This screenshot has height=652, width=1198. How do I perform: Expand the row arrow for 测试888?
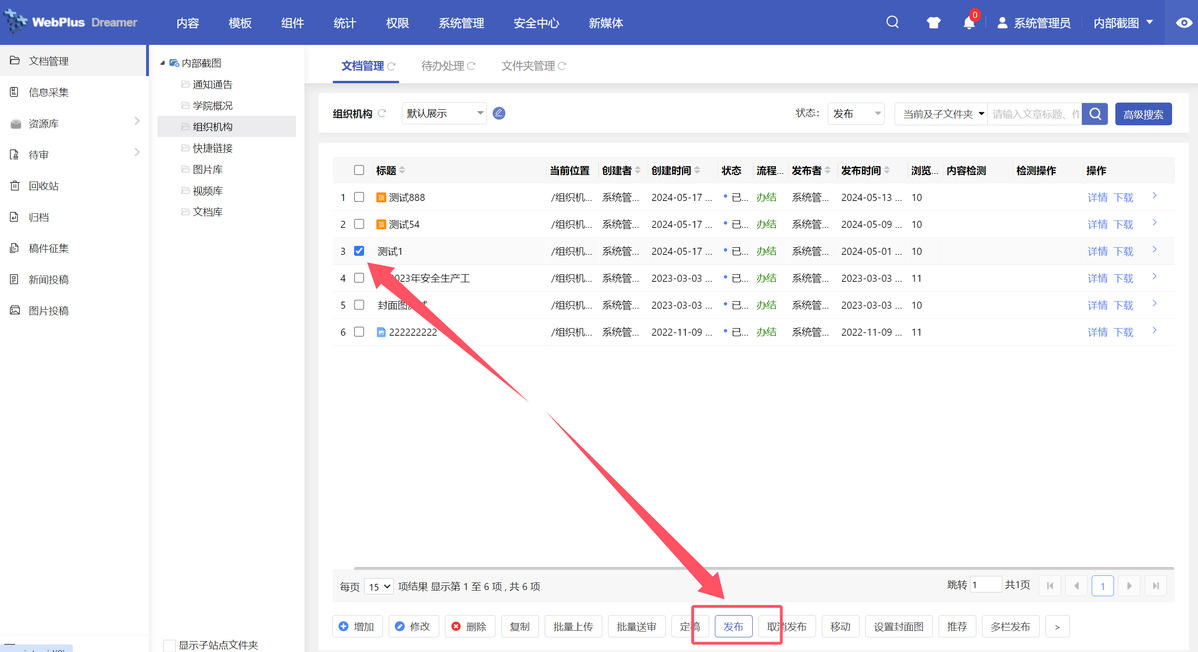click(1154, 196)
